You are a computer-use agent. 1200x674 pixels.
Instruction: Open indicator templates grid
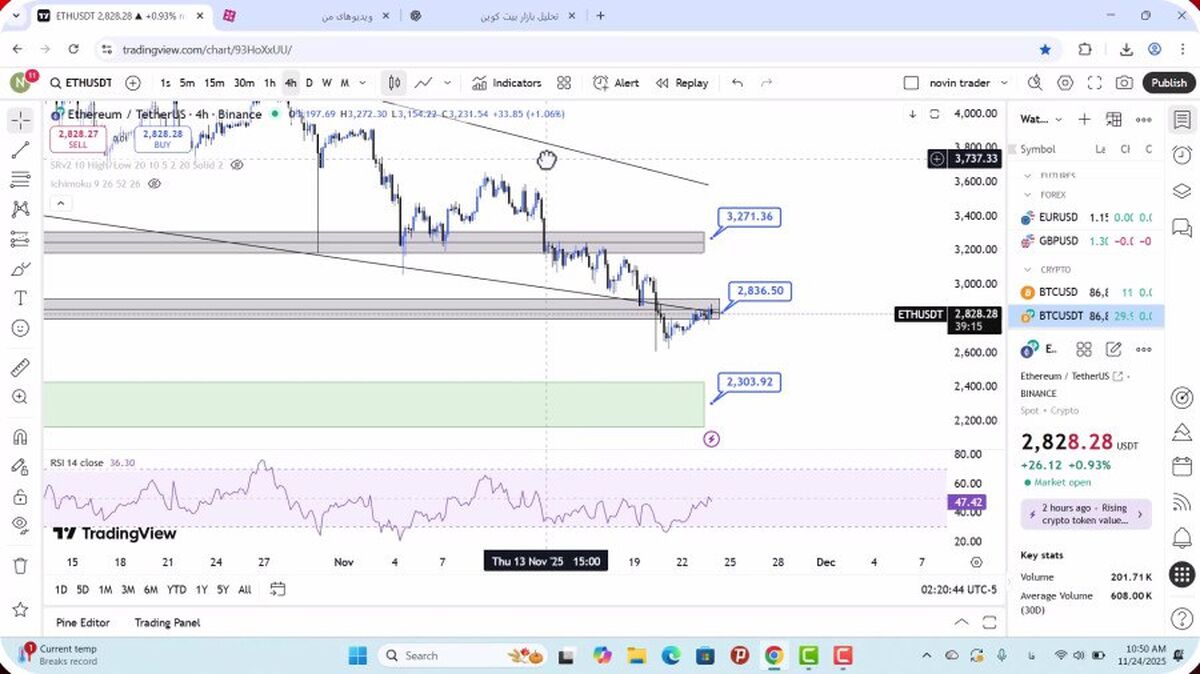564,83
